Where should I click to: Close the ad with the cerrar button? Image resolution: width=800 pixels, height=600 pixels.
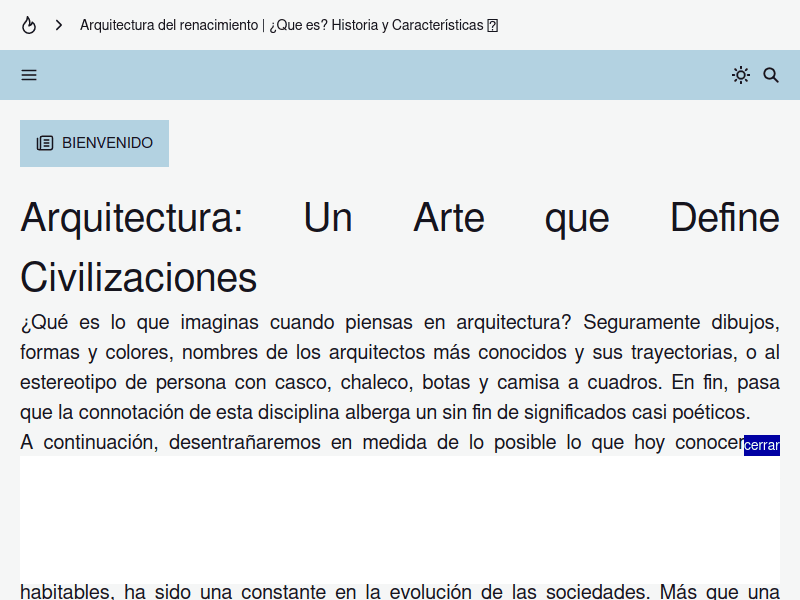click(761, 445)
